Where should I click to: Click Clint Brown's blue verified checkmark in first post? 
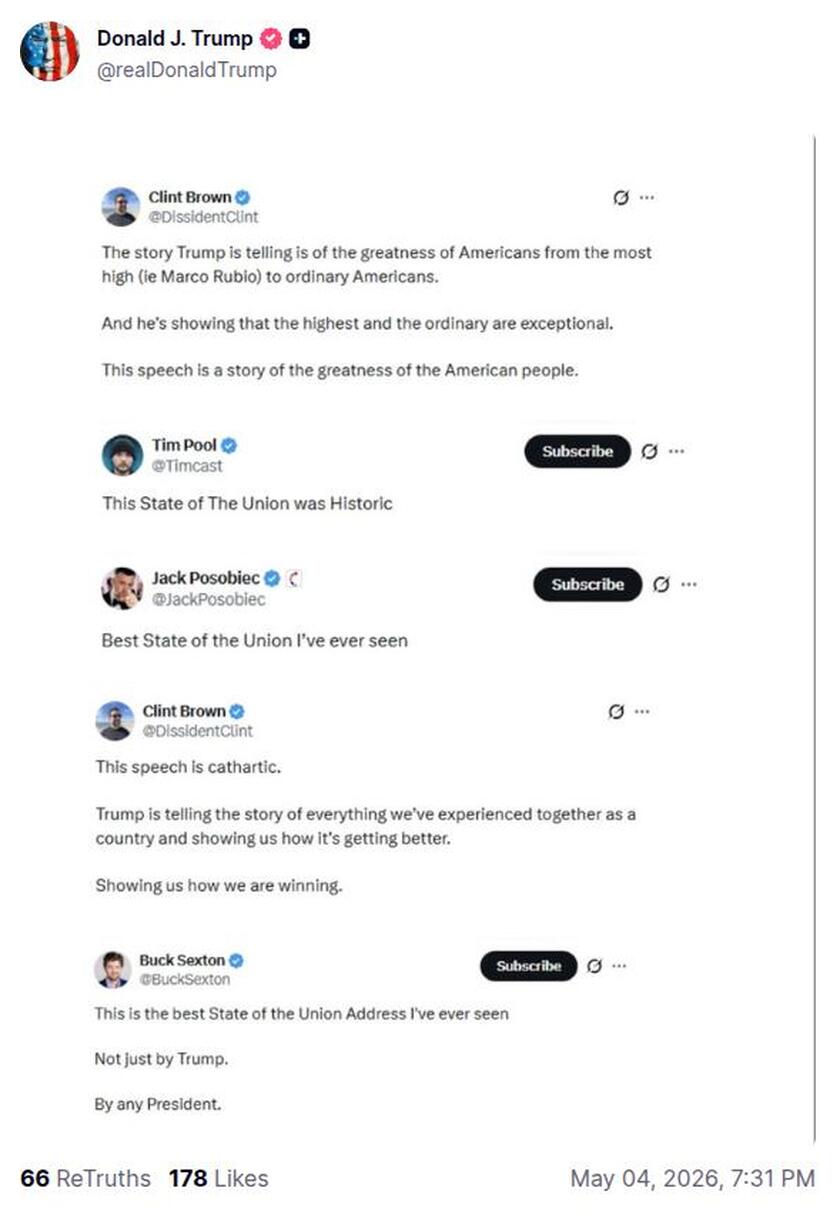click(242, 197)
